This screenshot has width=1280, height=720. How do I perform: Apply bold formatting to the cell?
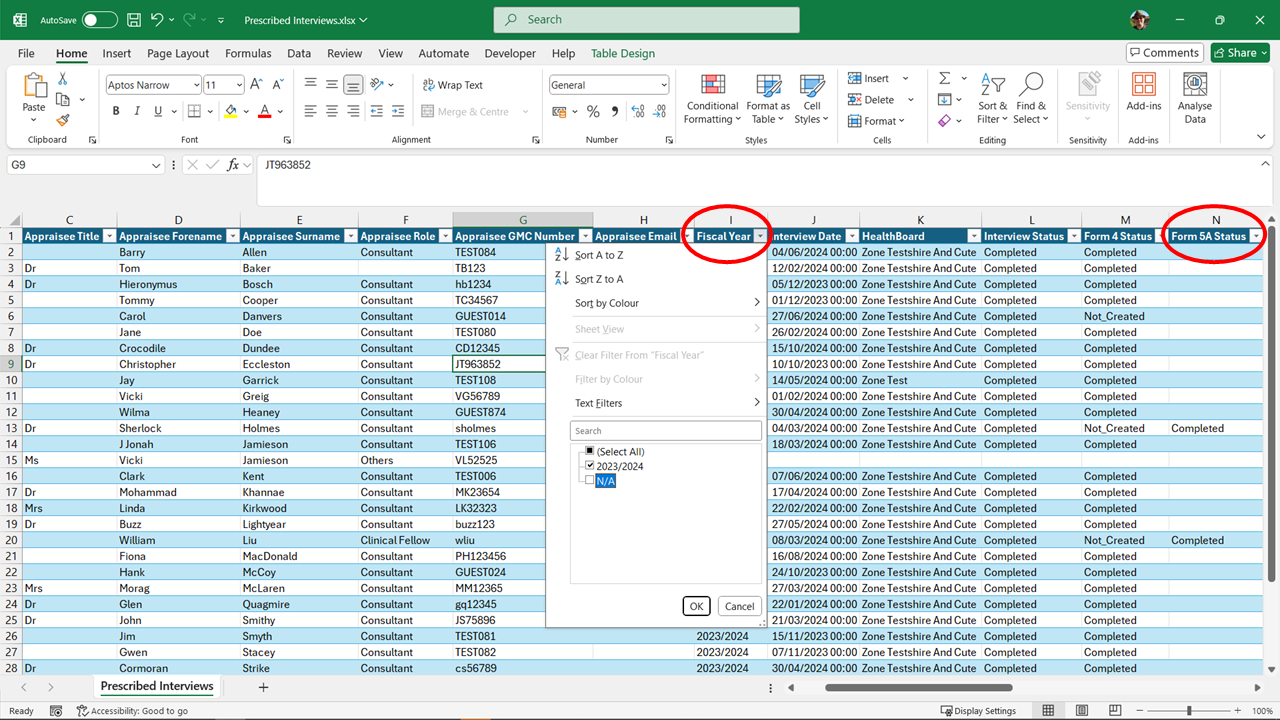coord(116,111)
